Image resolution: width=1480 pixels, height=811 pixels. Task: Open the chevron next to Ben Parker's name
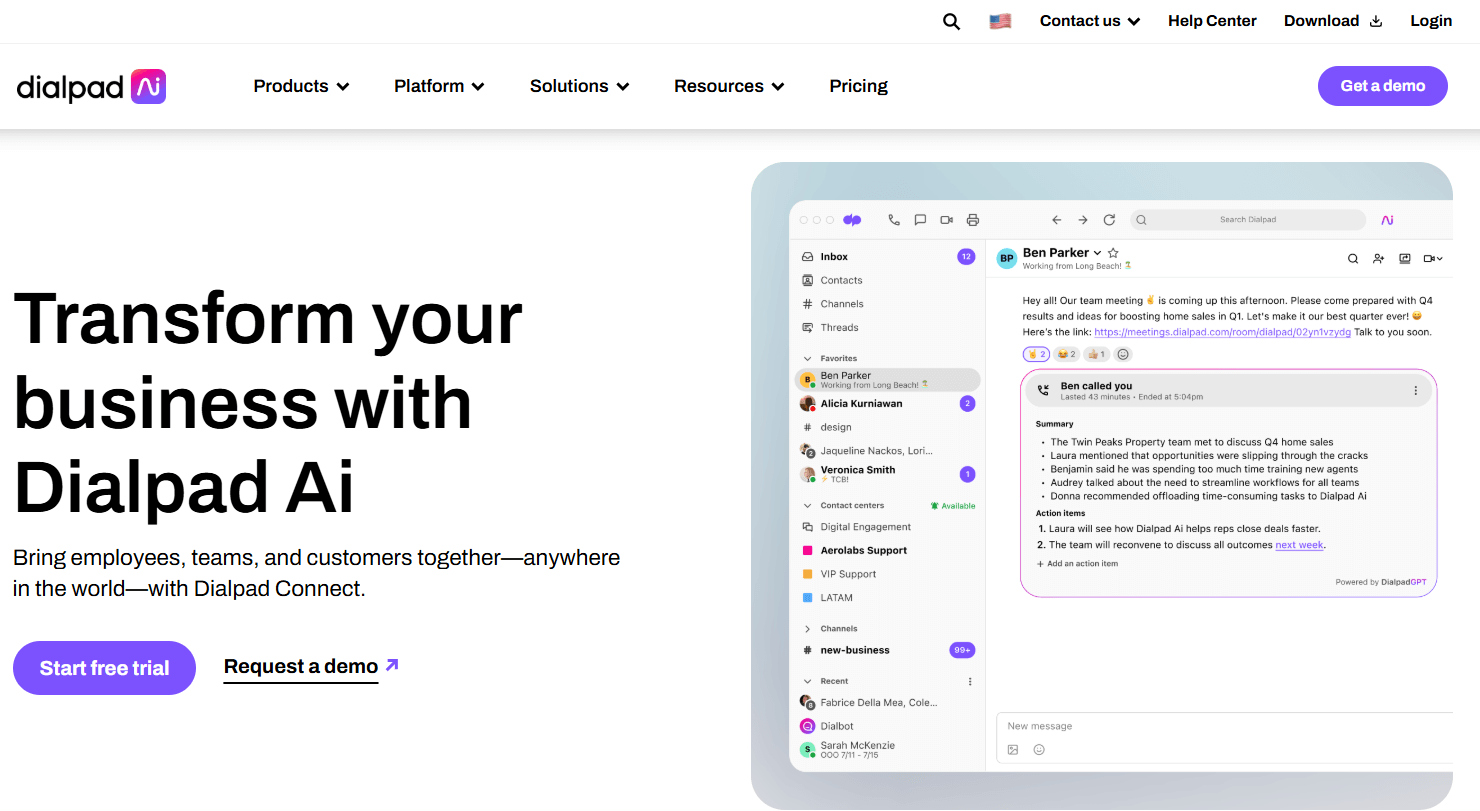pyautogui.click(x=1097, y=253)
